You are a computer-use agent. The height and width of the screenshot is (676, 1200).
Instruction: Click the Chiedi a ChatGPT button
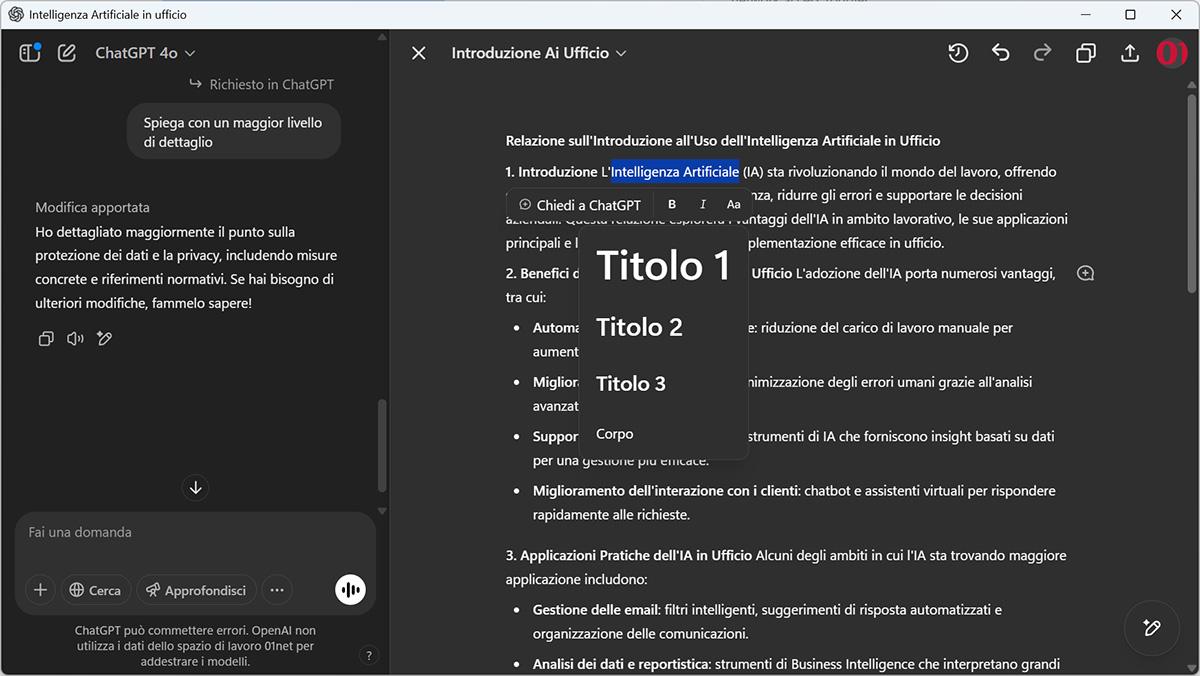point(580,205)
